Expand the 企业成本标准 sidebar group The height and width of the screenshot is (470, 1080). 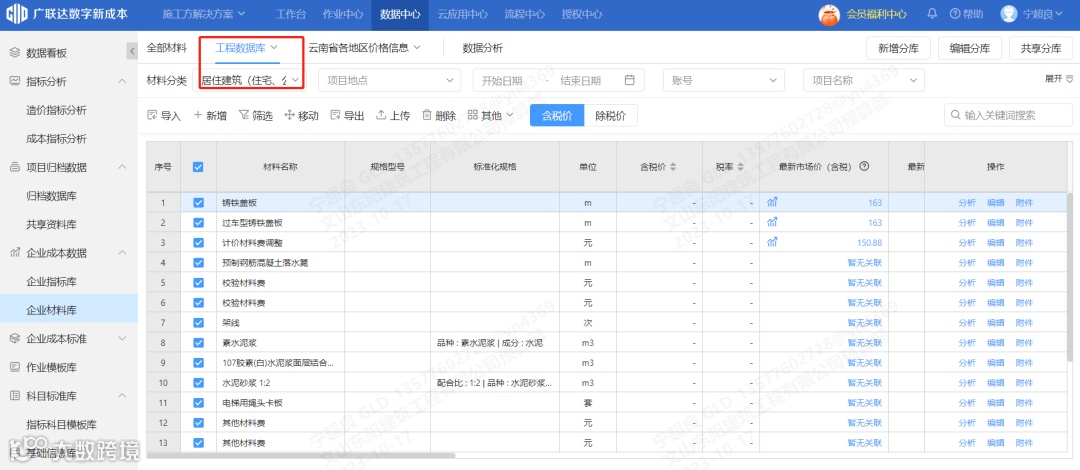[x=123, y=338]
